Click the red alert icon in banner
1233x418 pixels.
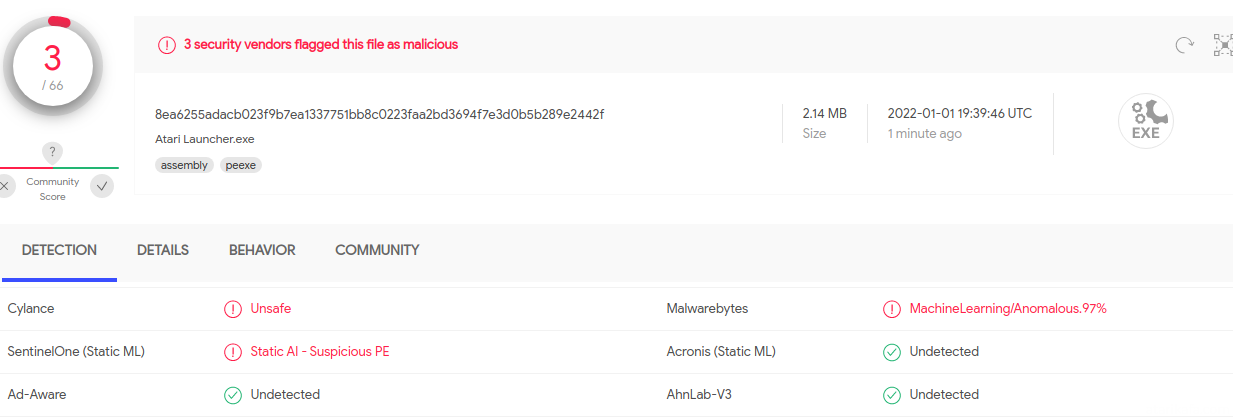coord(167,45)
